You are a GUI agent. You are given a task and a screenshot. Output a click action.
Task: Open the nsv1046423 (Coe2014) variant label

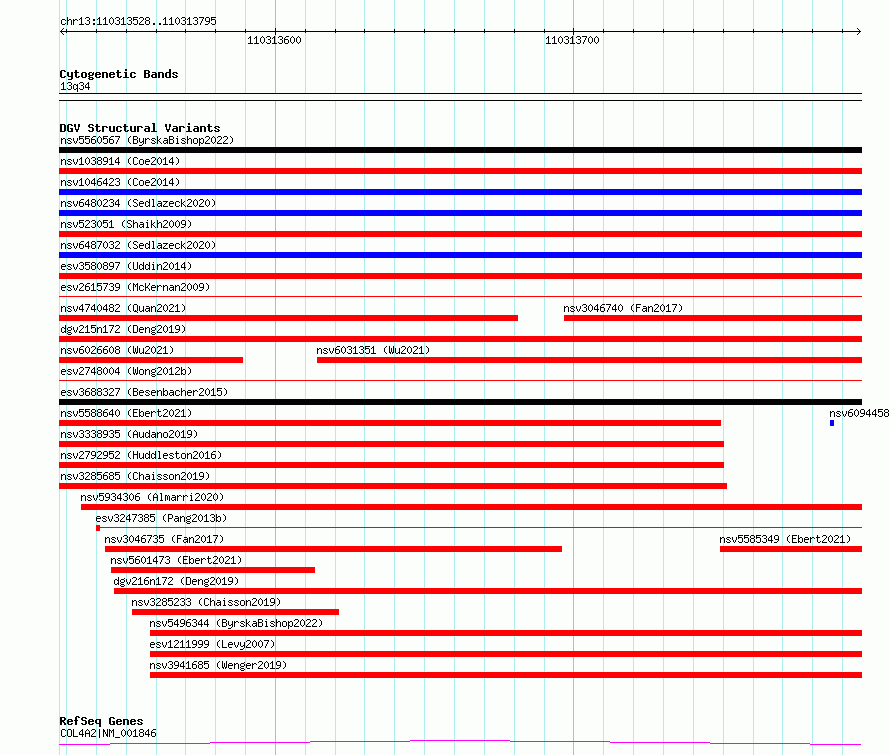tap(120, 182)
